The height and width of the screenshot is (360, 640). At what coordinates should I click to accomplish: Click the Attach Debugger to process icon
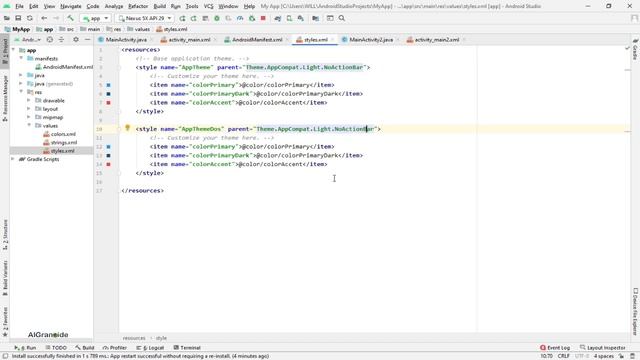tap(252, 18)
